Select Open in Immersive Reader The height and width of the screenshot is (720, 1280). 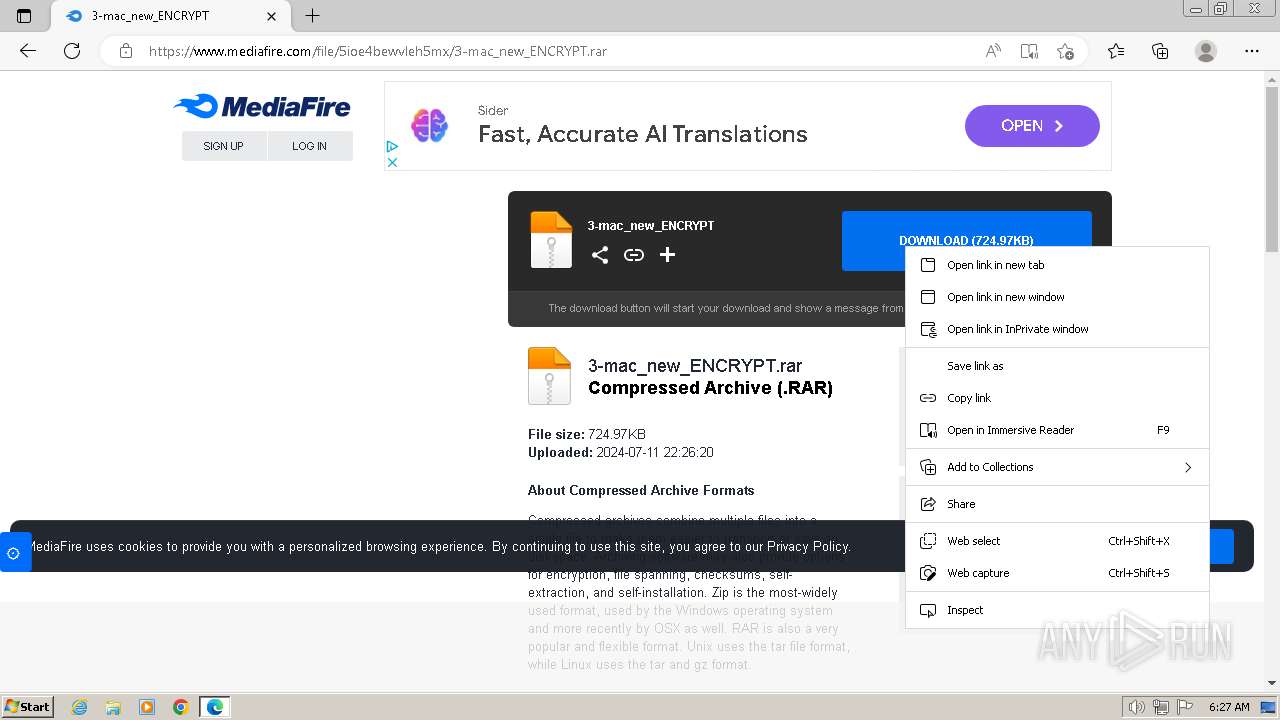pos(1057,430)
